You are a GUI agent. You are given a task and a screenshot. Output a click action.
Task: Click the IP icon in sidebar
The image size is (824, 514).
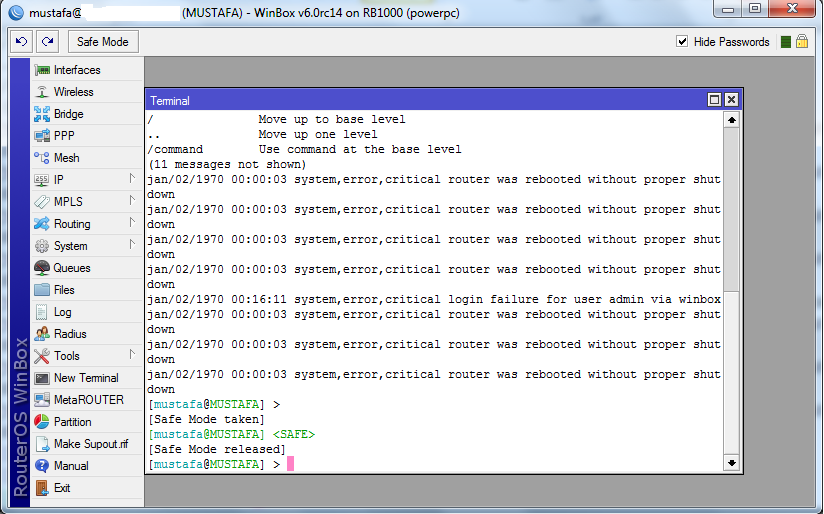pos(42,180)
